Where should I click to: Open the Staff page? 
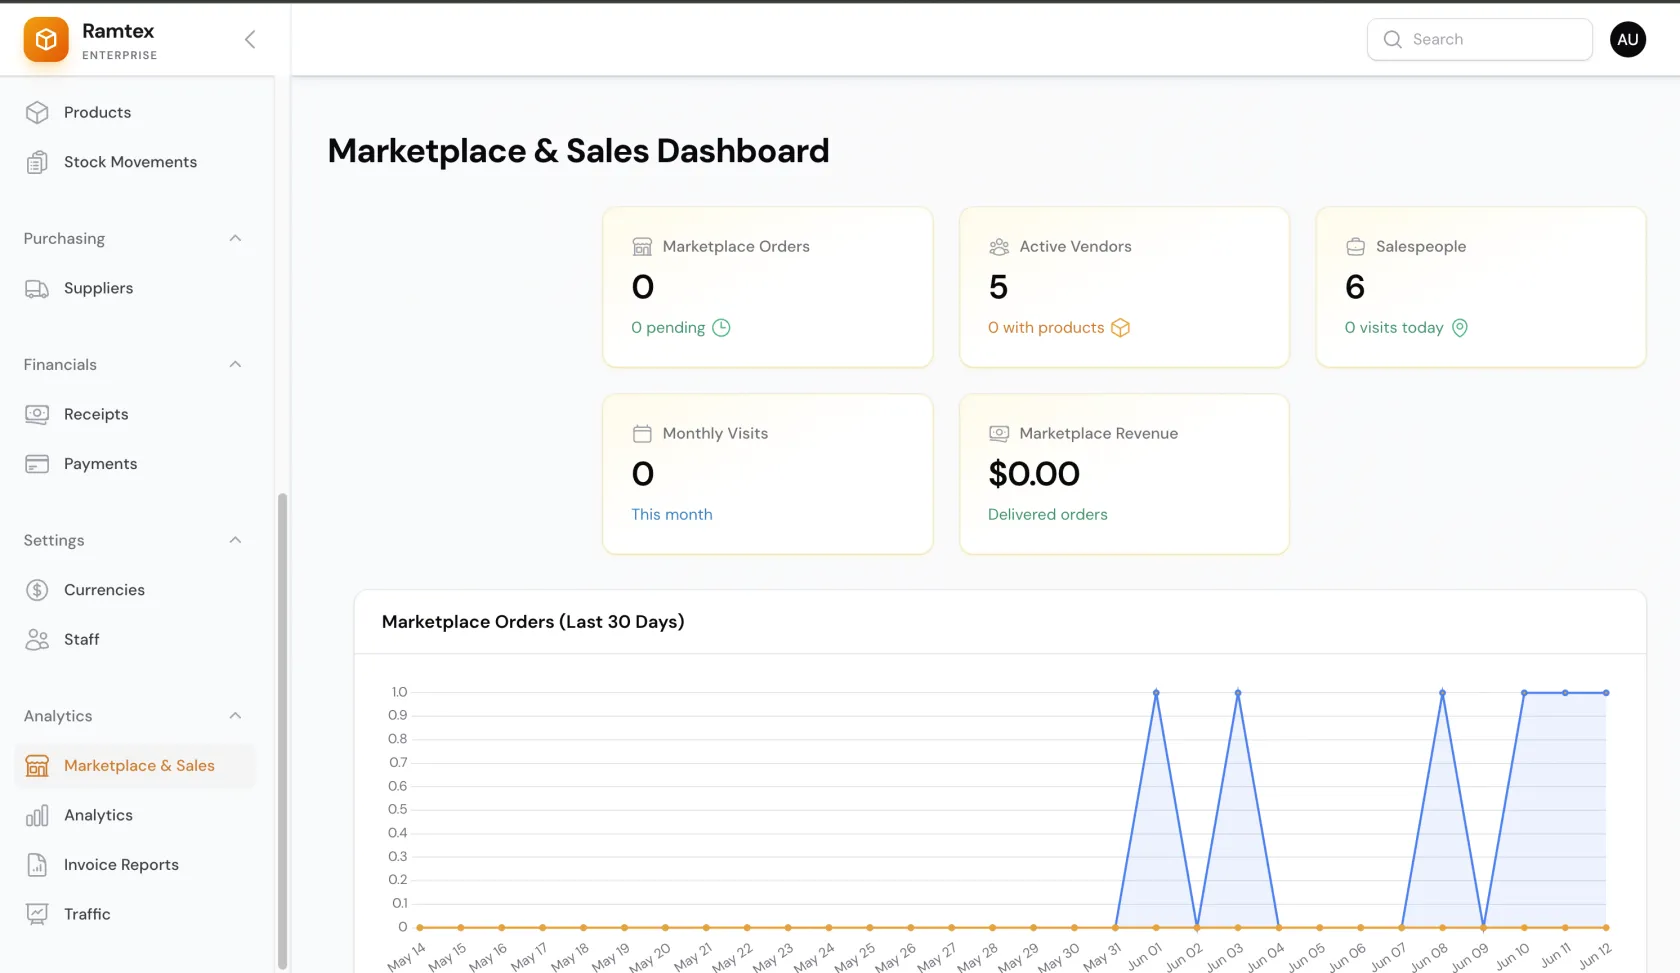135,639
